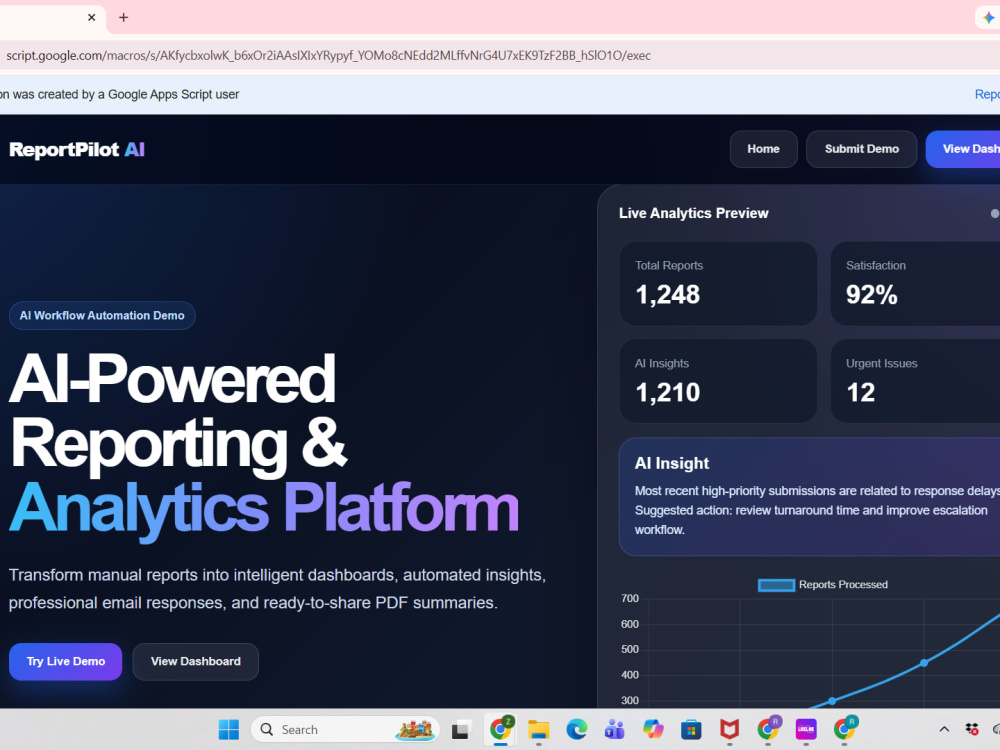The height and width of the screenshot is (750, 1000).
Task: Click the taskbar Search box
Action: click(x=346, y=730)
